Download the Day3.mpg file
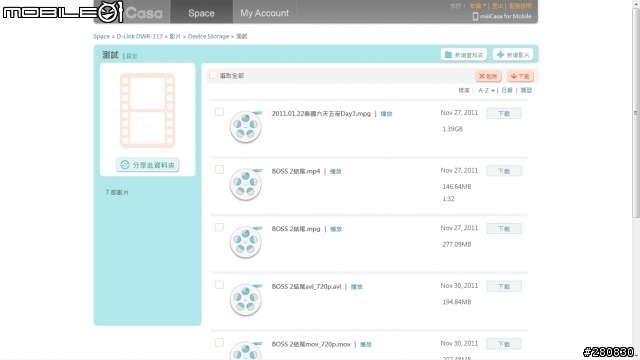This screenshot has width=640, height=360. [504, 113]
